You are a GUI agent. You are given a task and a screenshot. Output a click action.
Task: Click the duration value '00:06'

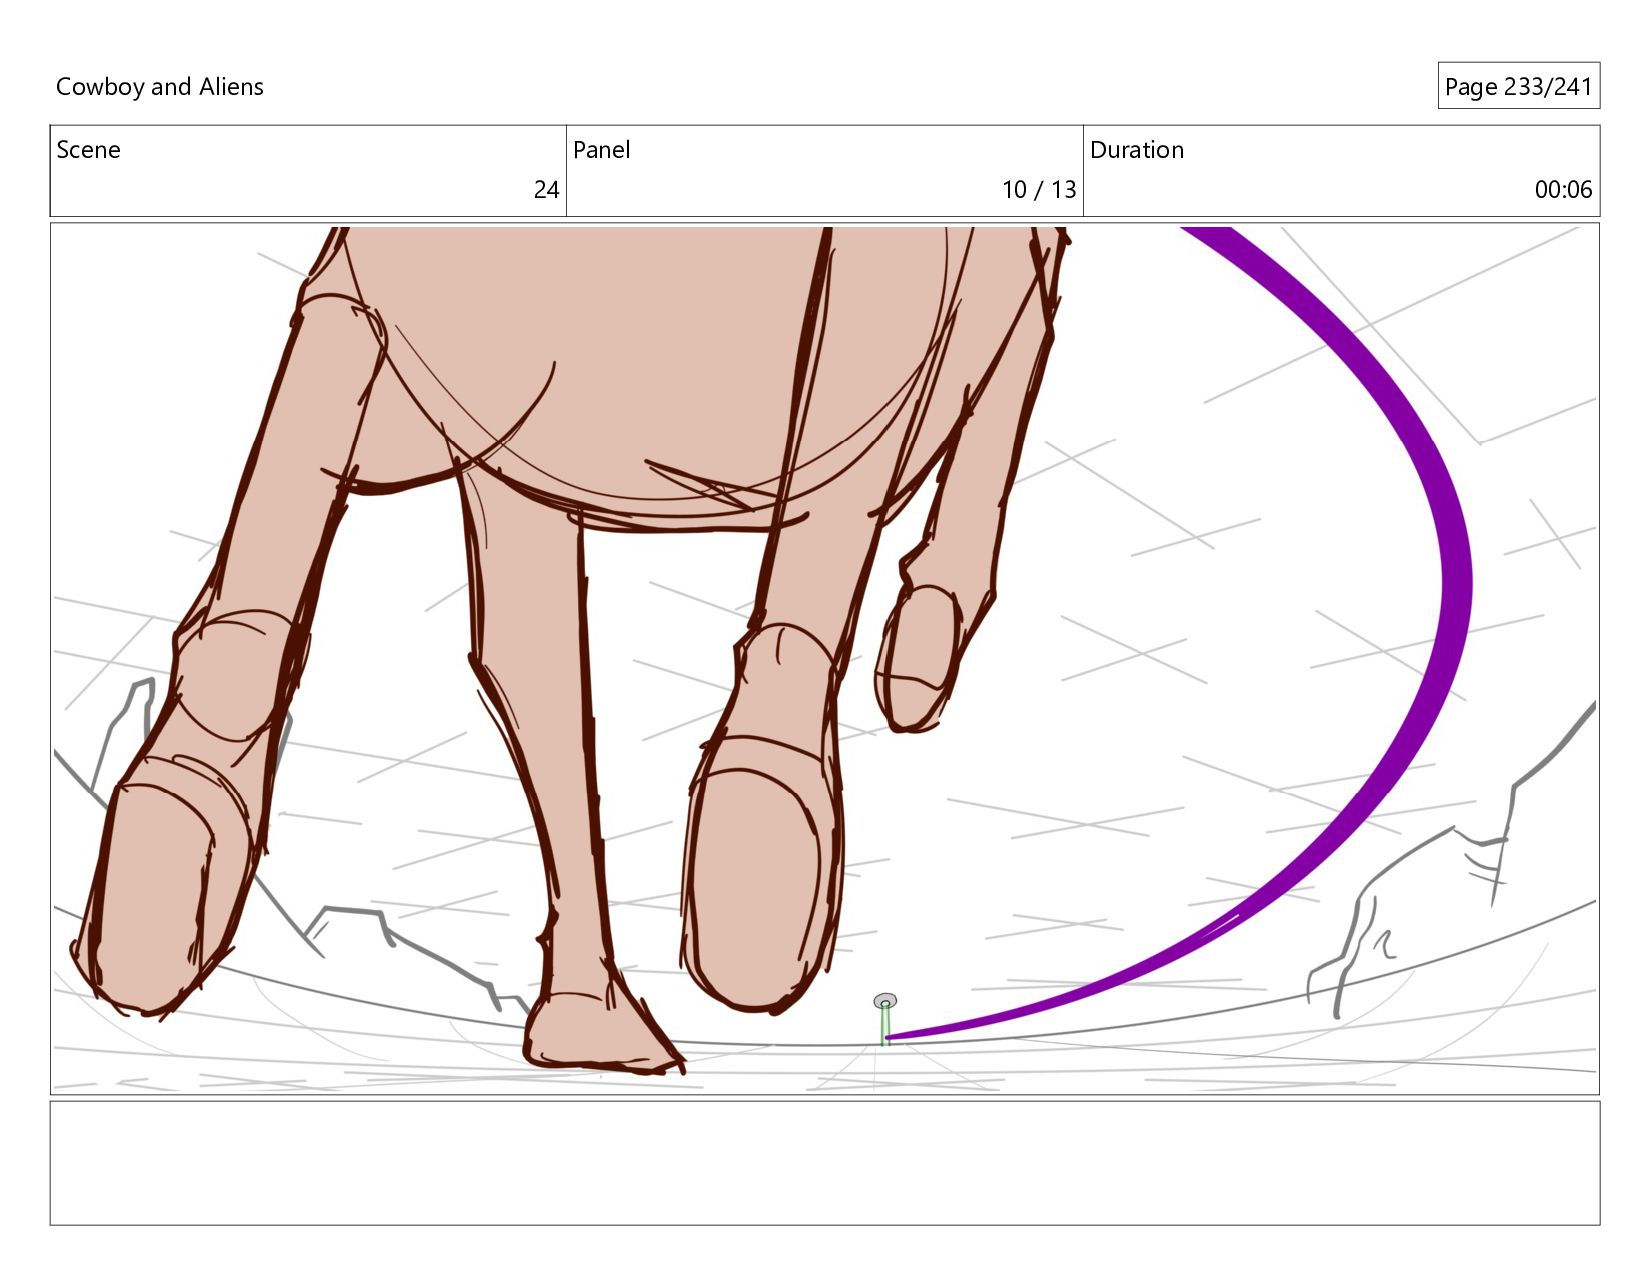1563,190
